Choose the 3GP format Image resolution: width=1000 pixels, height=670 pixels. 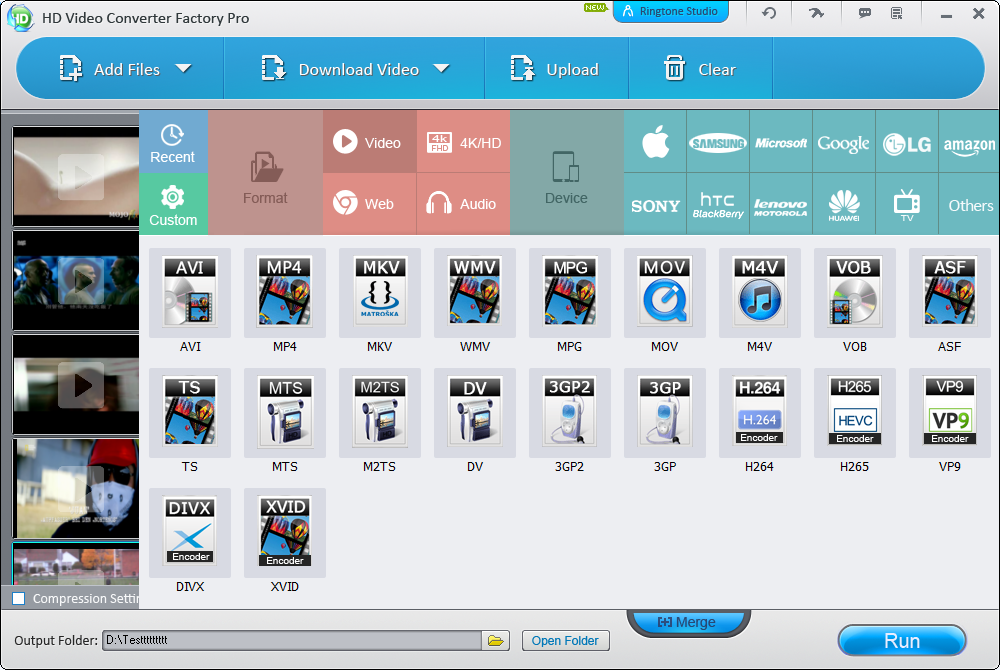tap(665, 413)
